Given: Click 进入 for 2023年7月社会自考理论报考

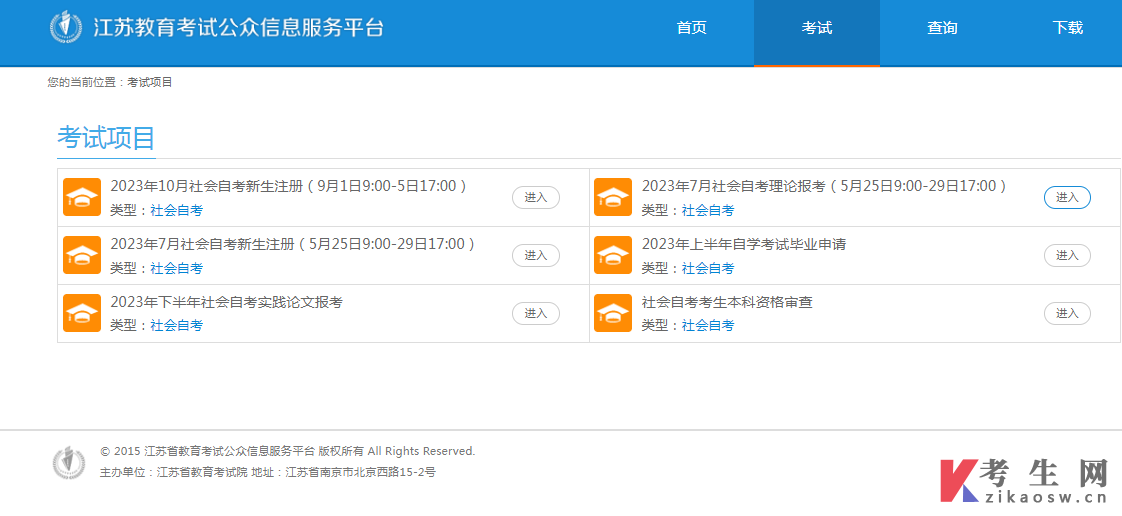Looking at the screenshot, I should point(1067,198).
